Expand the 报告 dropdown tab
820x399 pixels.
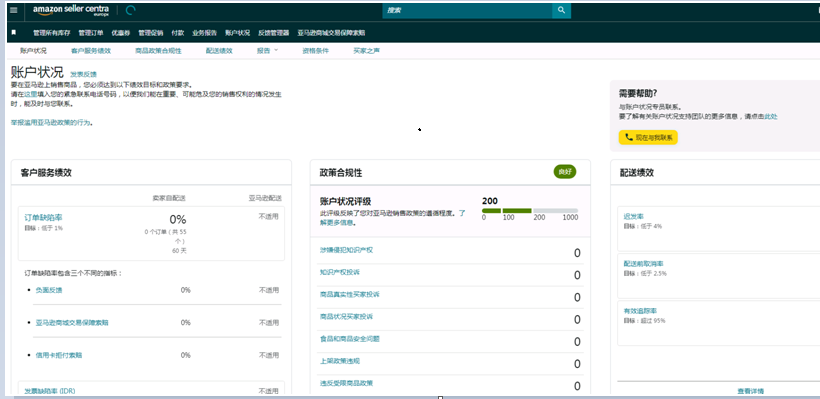(x=267, y=51)
